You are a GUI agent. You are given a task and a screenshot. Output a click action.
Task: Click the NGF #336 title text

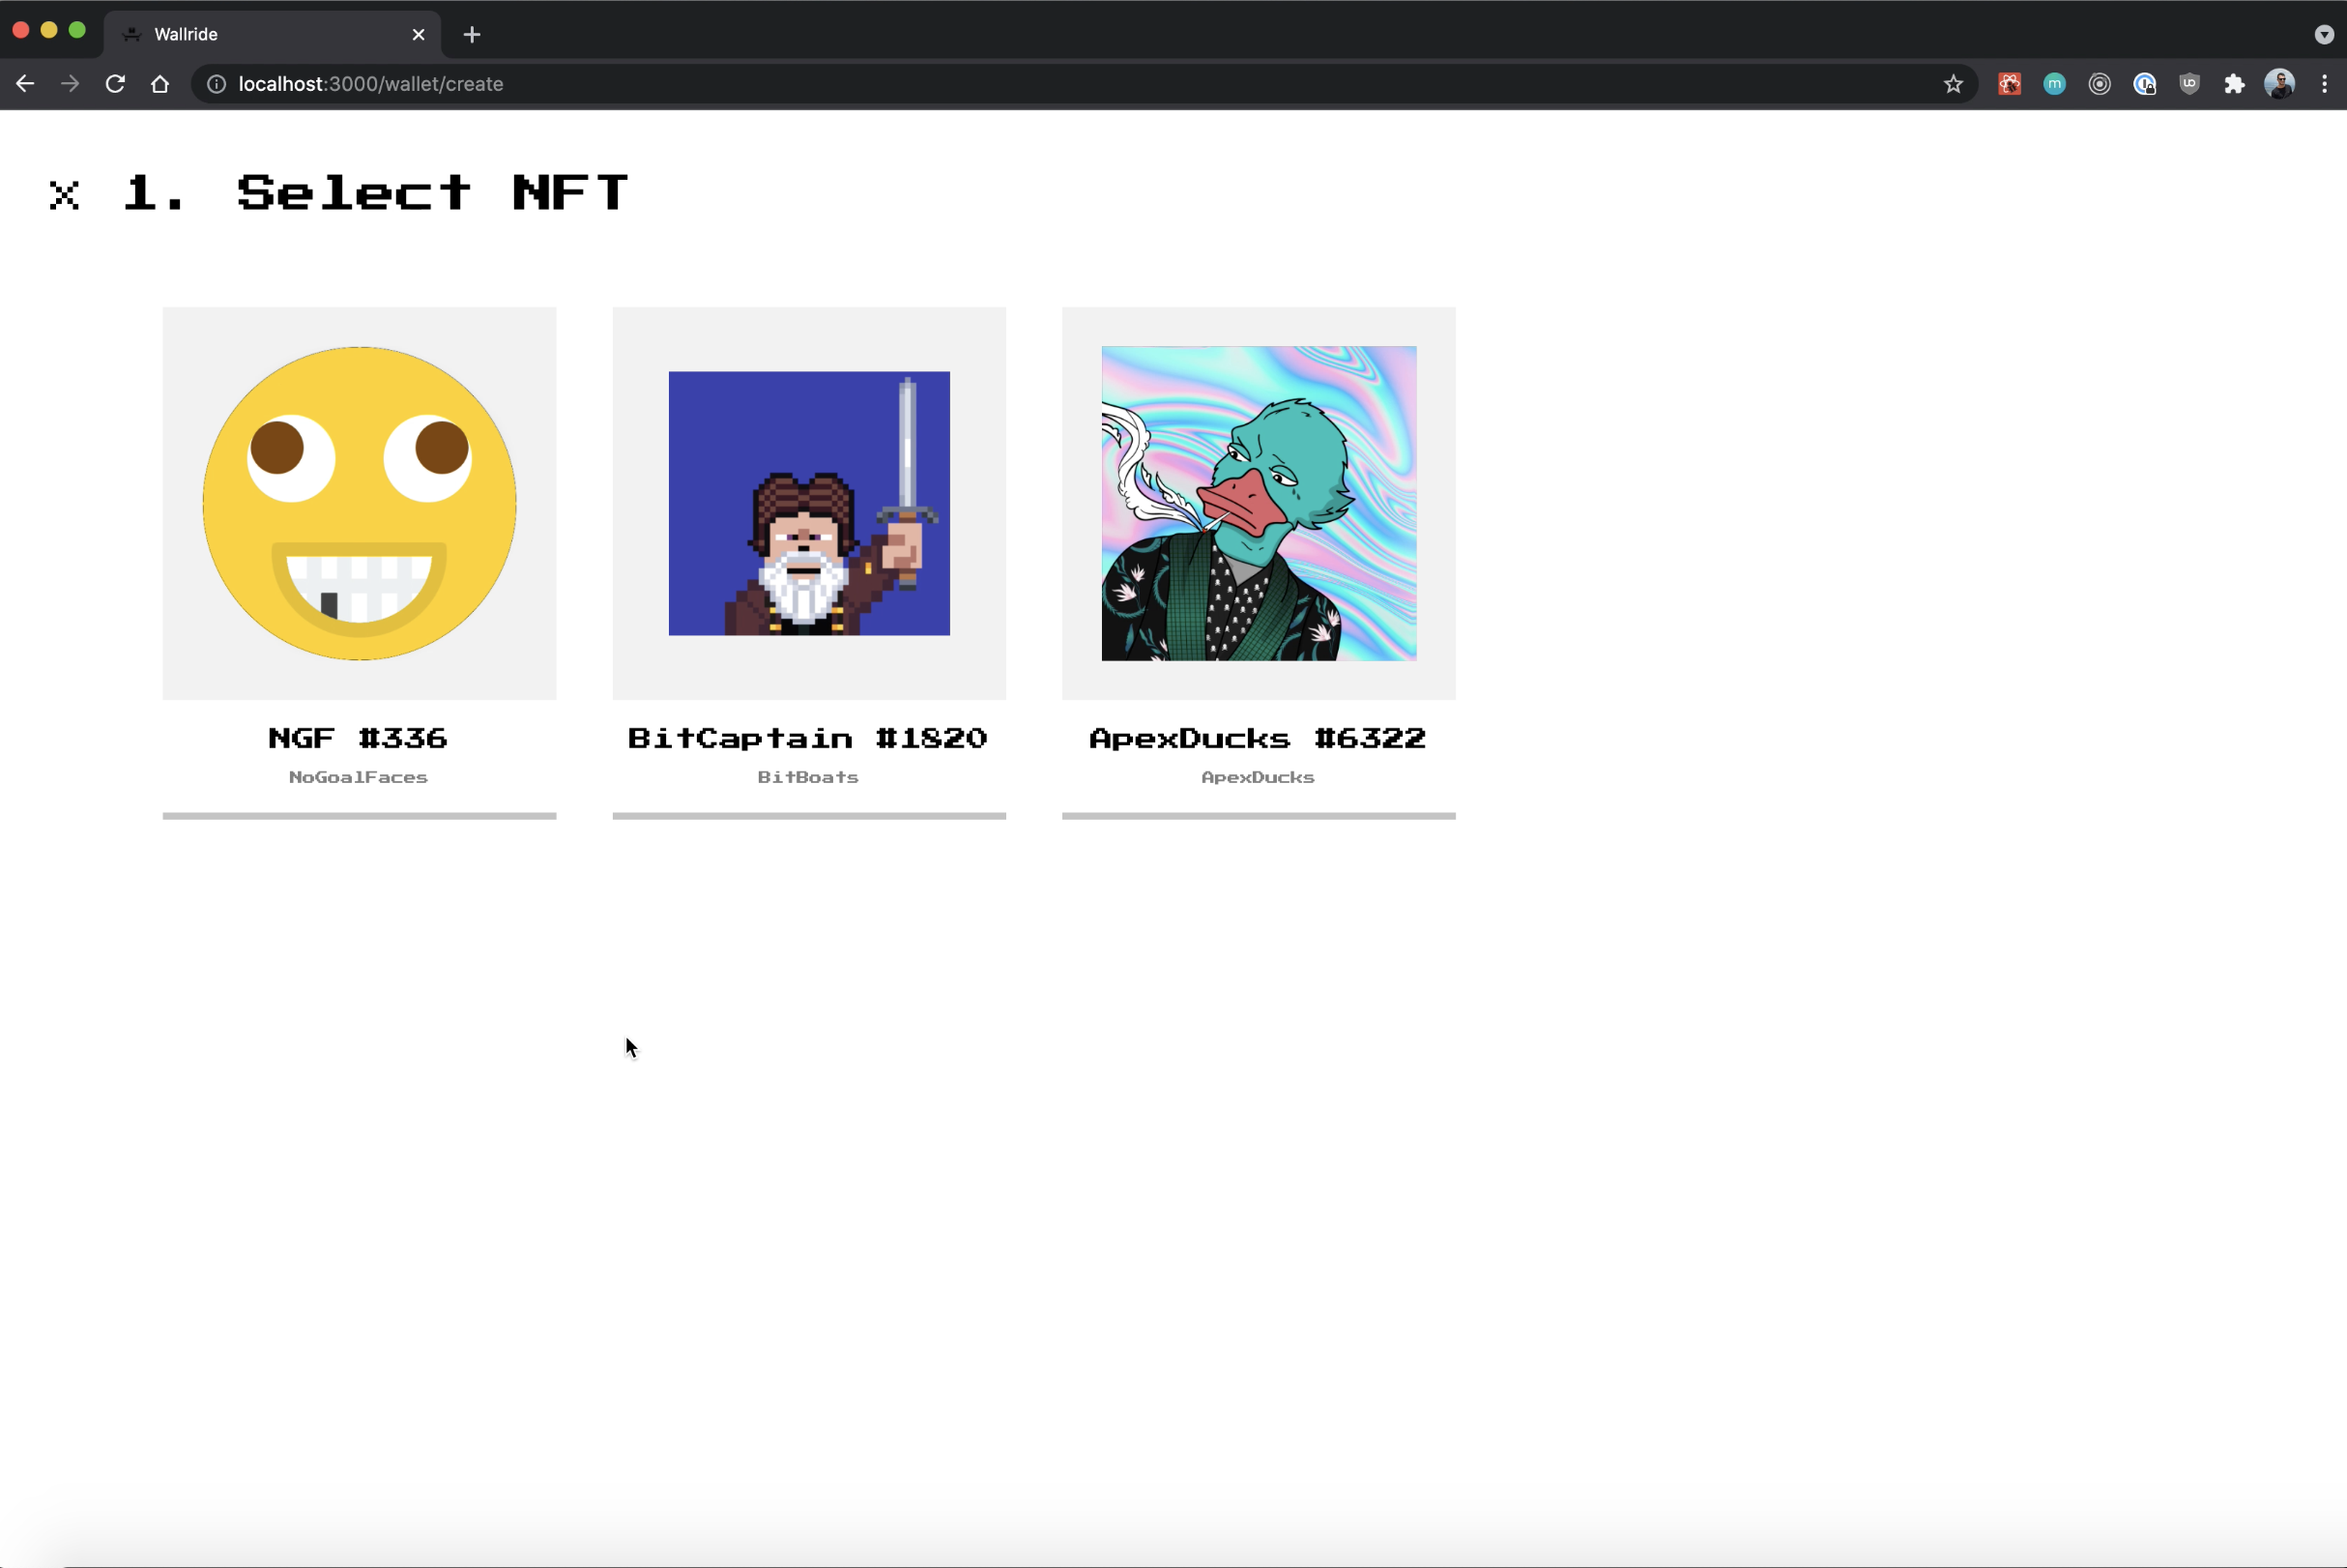pyautogui.click(x=358, y=738)
